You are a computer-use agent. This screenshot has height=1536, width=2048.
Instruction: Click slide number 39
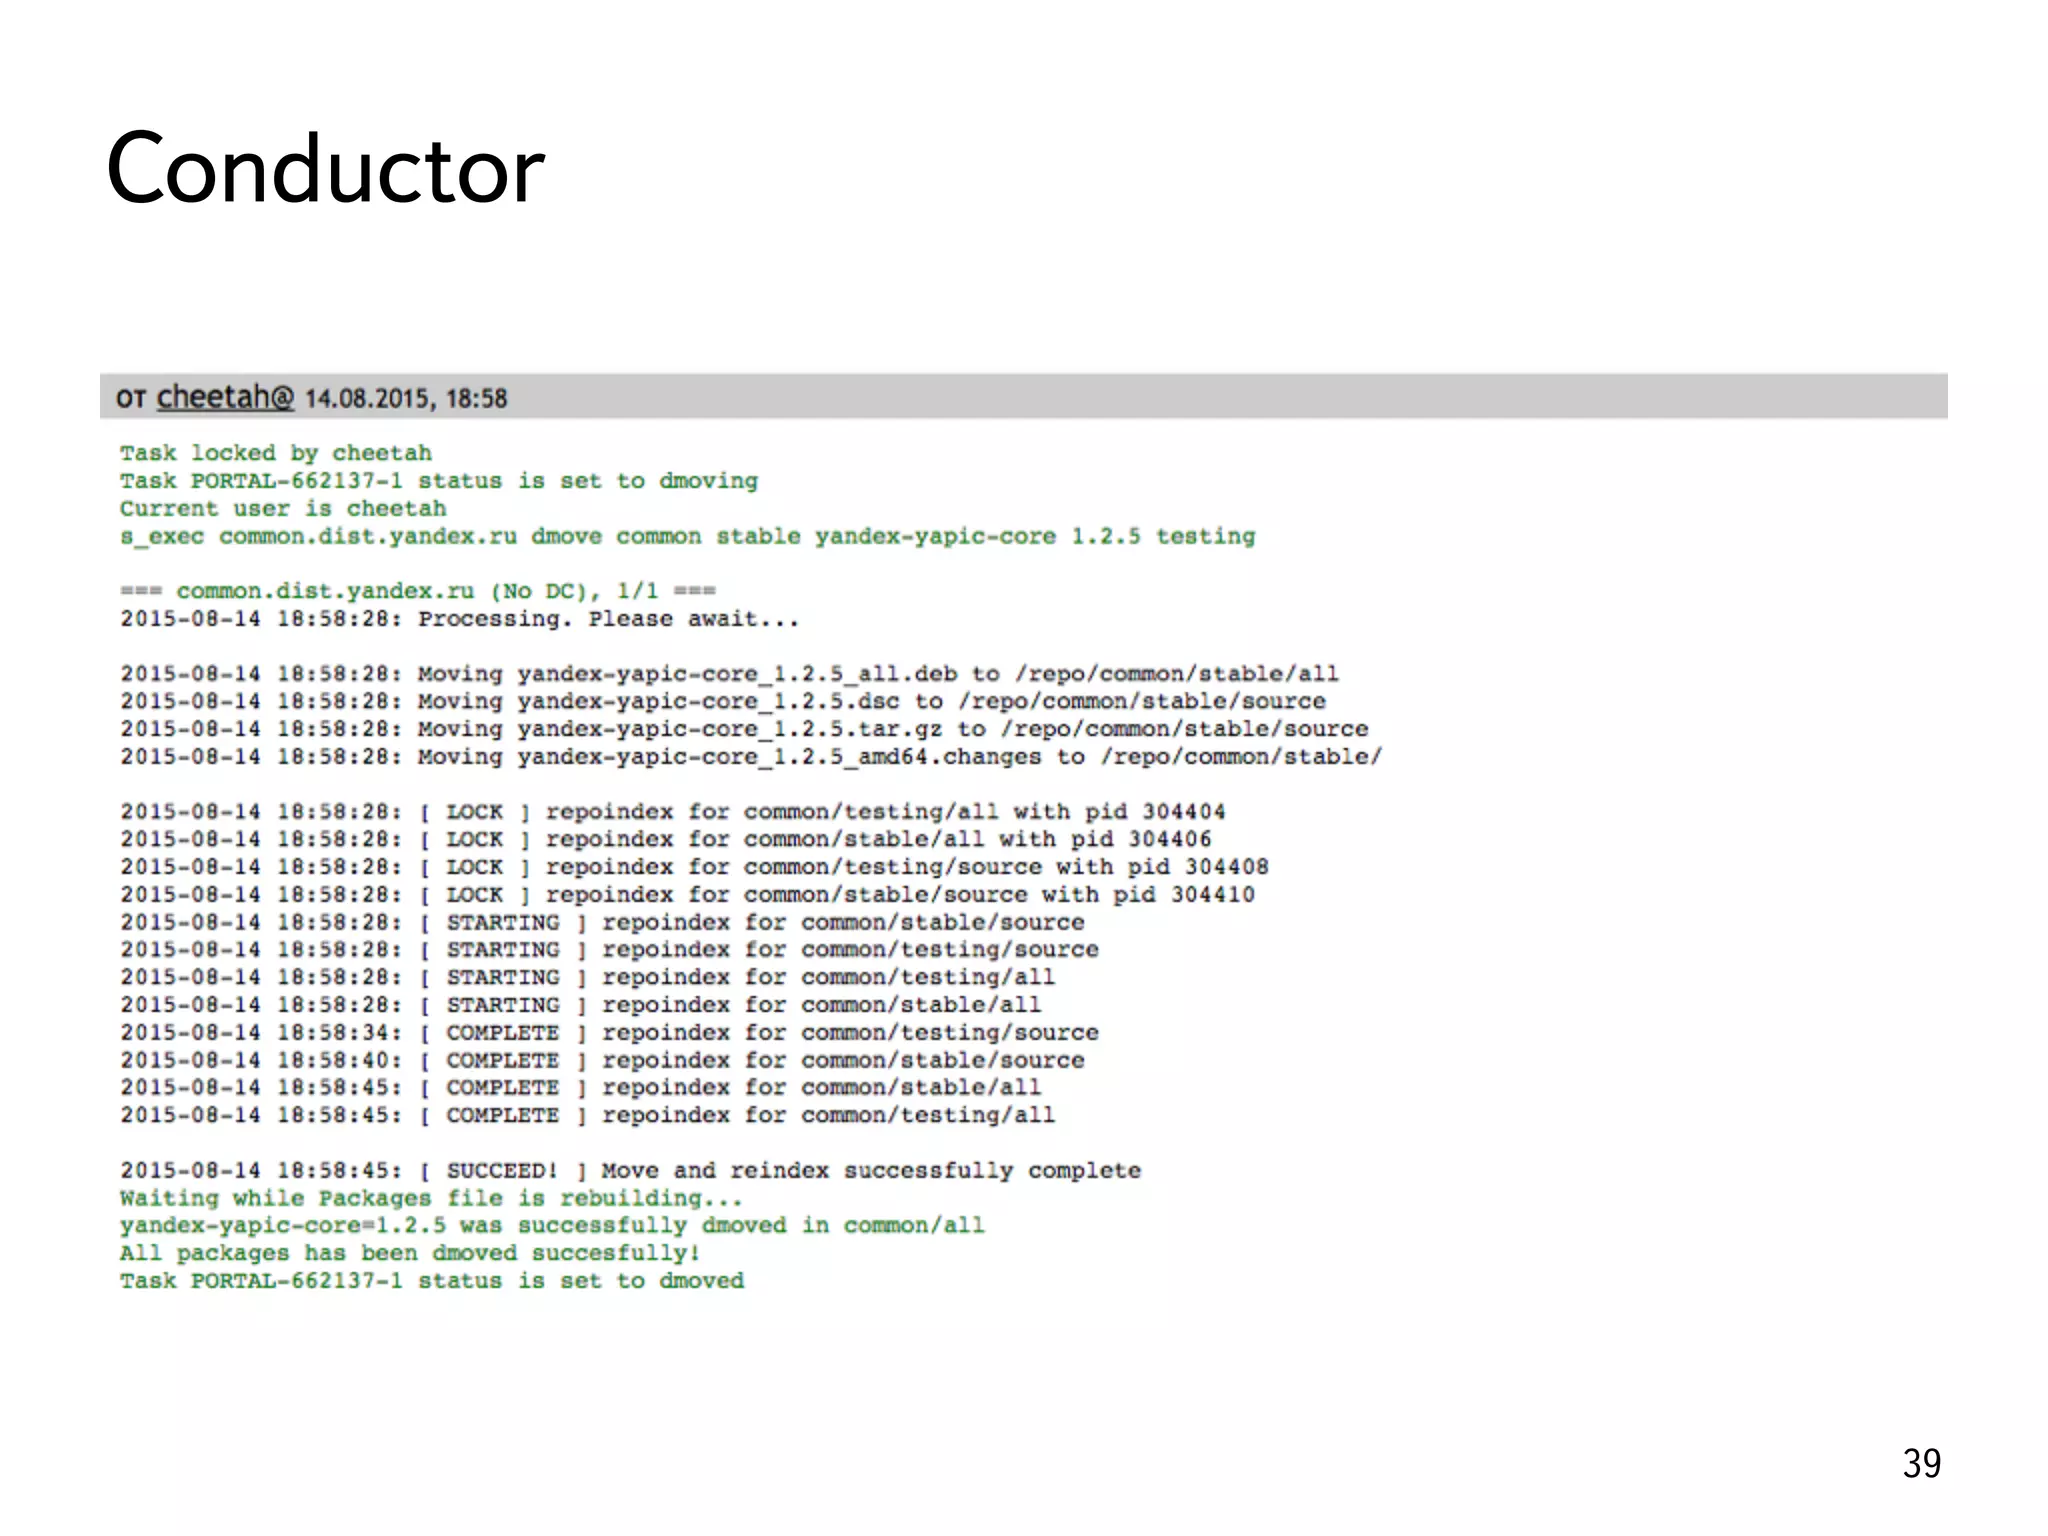[x=1920, y=1463]
